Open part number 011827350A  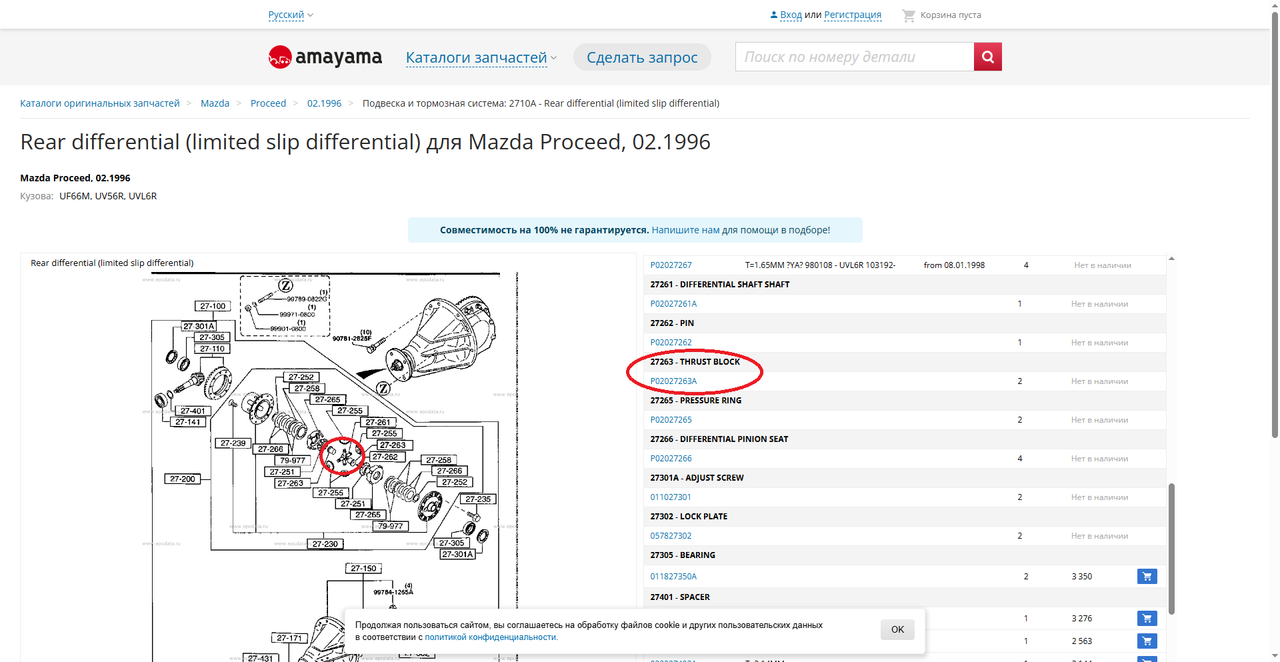(674, 576)
